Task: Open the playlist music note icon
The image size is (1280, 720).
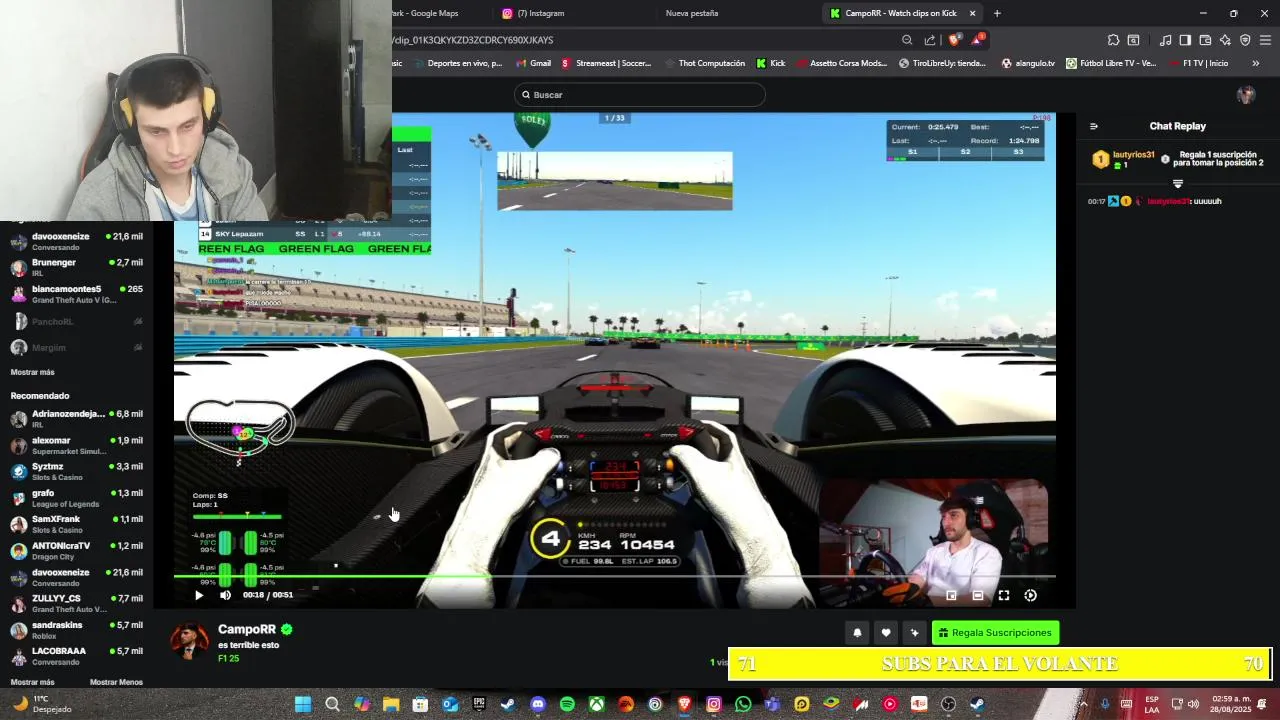Action: [x=1165, y=40]
